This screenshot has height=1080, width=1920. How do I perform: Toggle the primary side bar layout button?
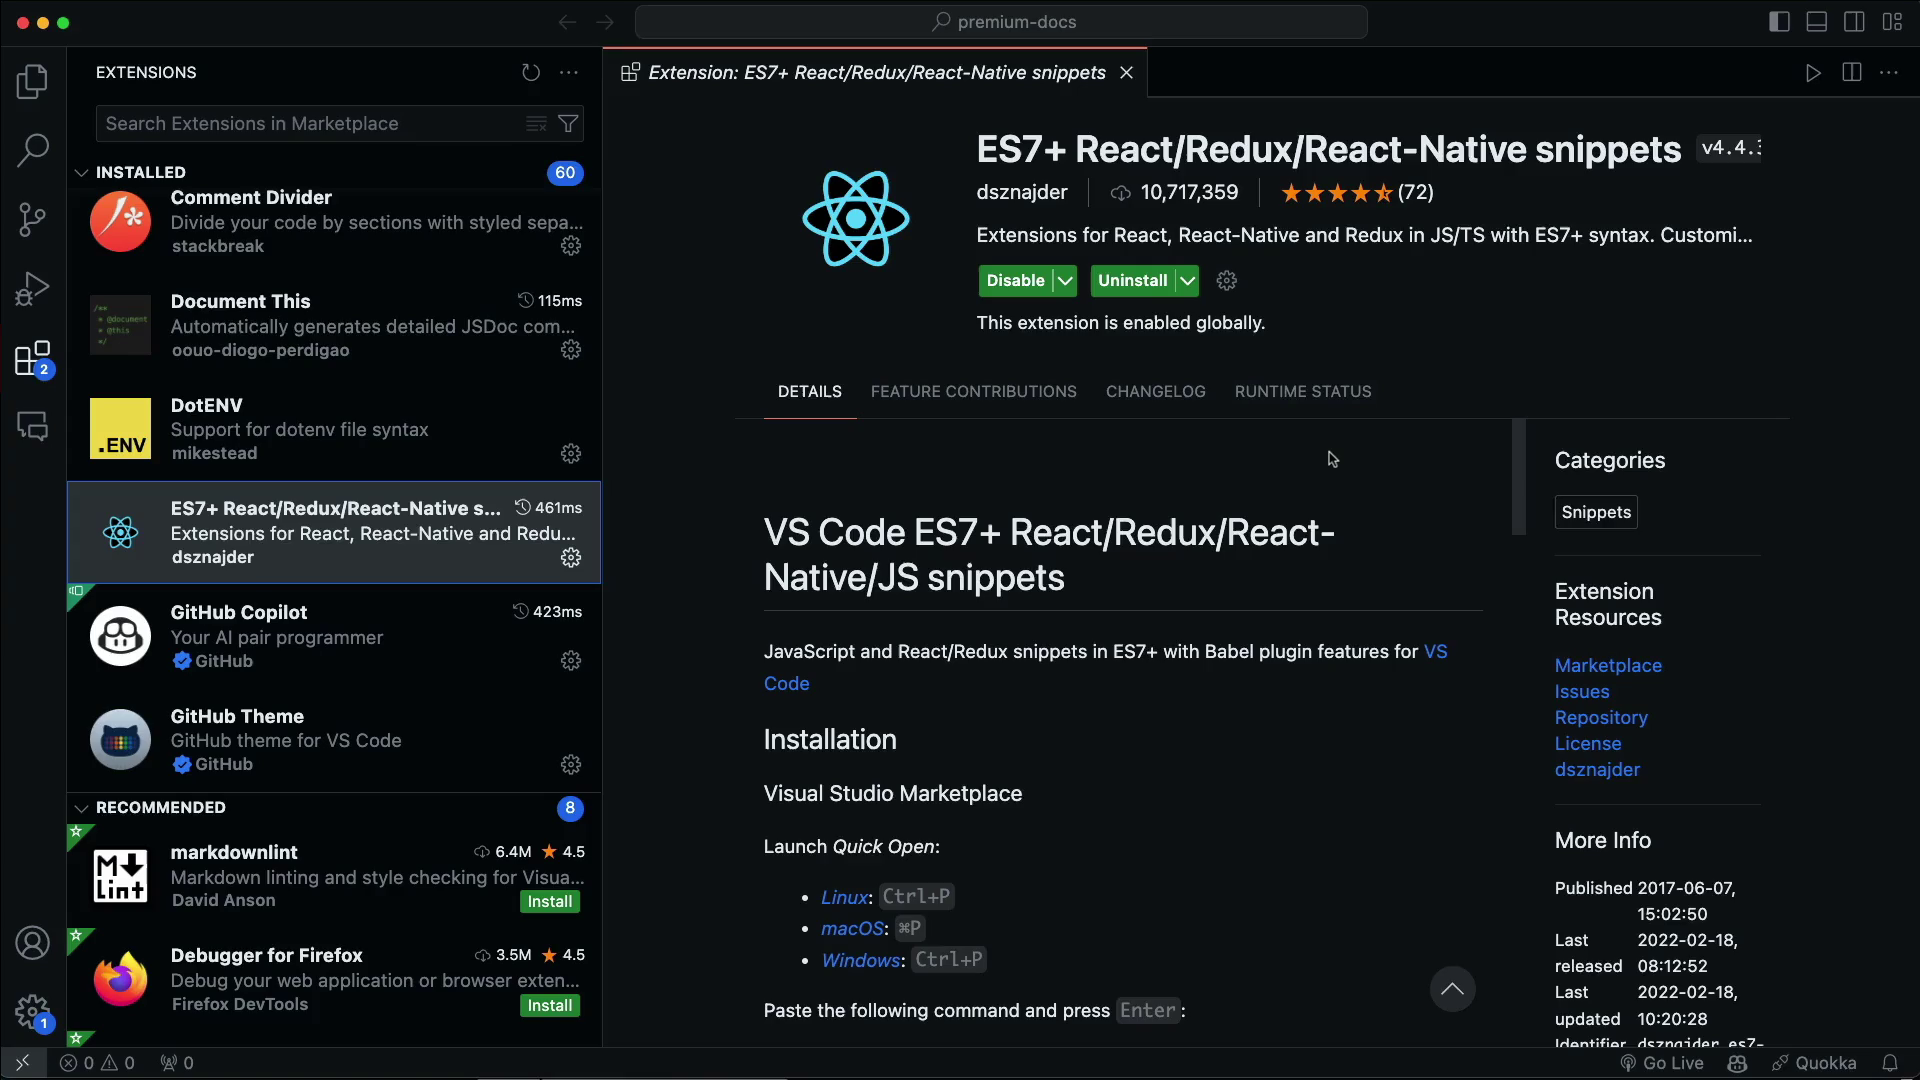pyautogui.click(x=1779, y=22)
